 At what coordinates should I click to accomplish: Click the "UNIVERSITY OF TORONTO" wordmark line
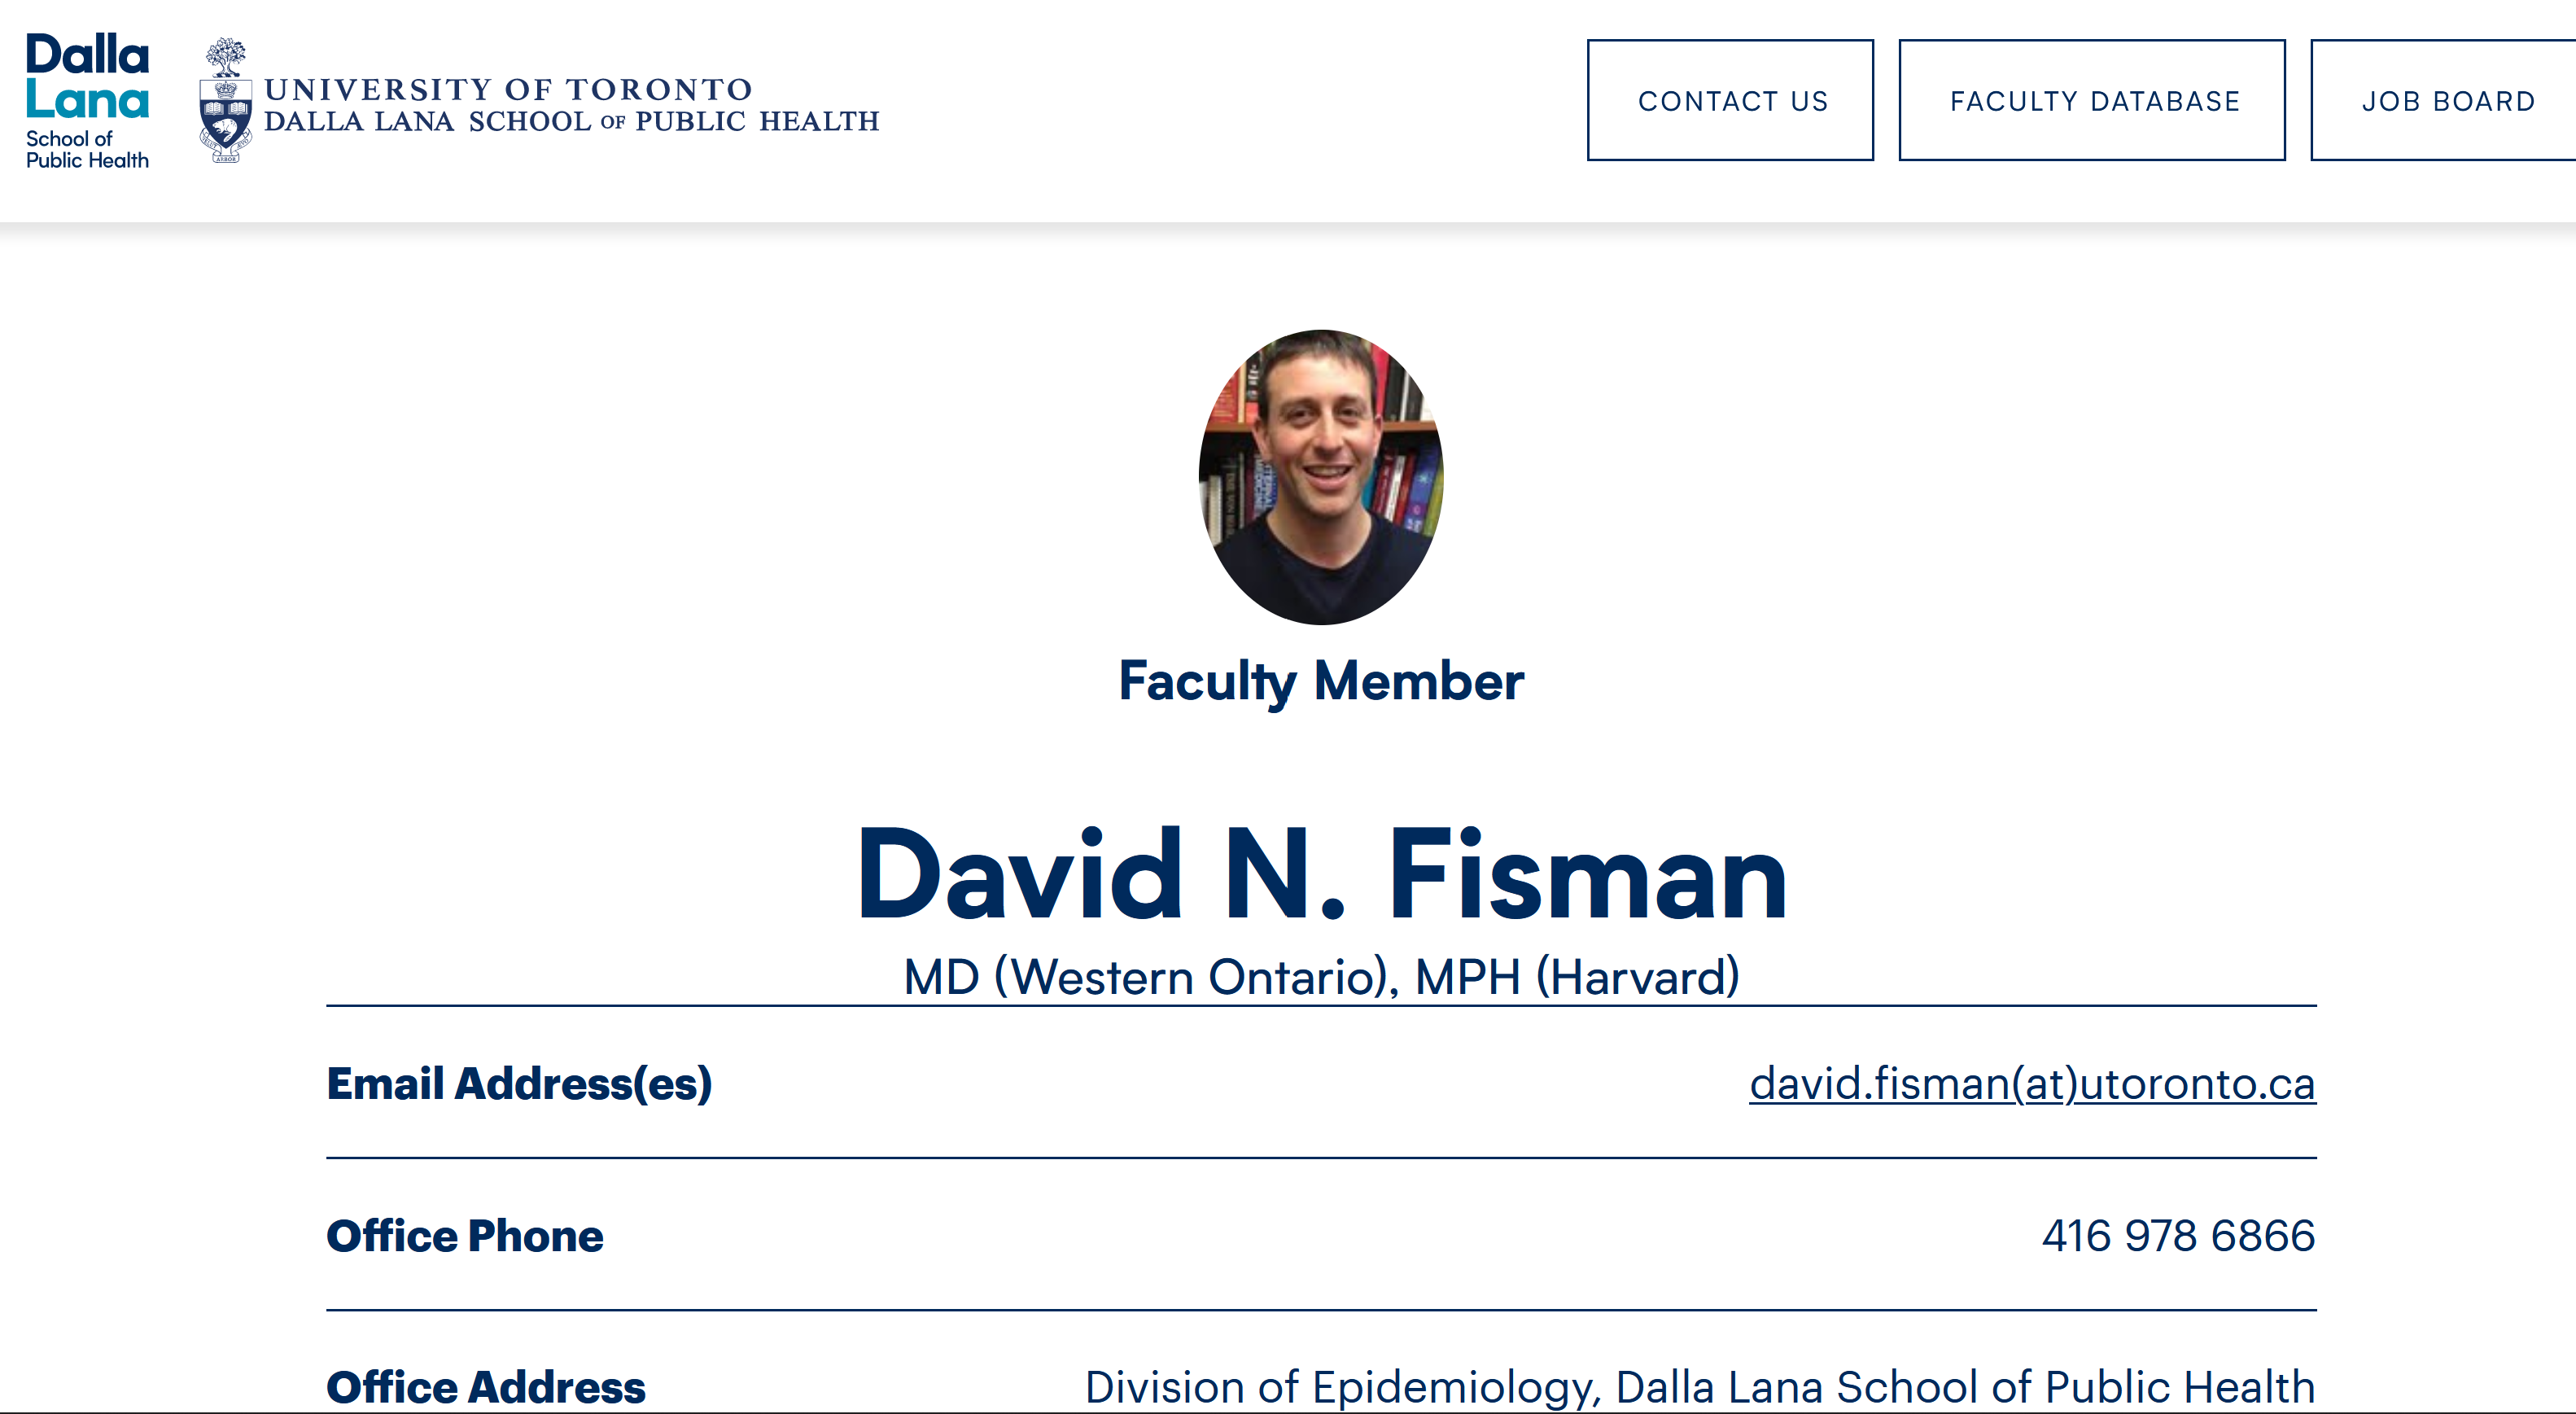508,89
